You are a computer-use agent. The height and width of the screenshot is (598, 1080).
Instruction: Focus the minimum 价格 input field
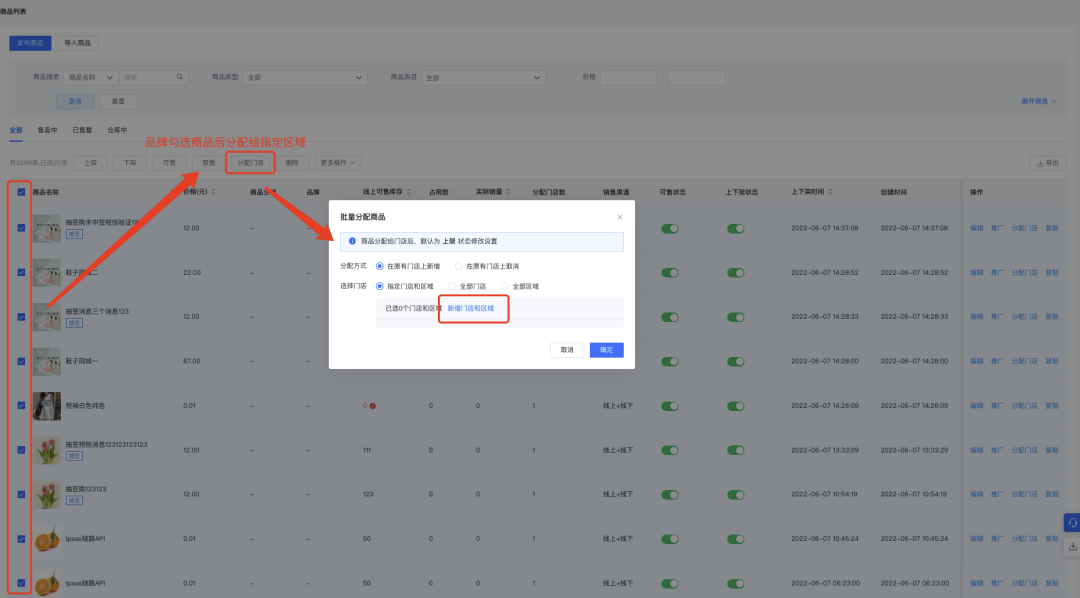point(628,77)
